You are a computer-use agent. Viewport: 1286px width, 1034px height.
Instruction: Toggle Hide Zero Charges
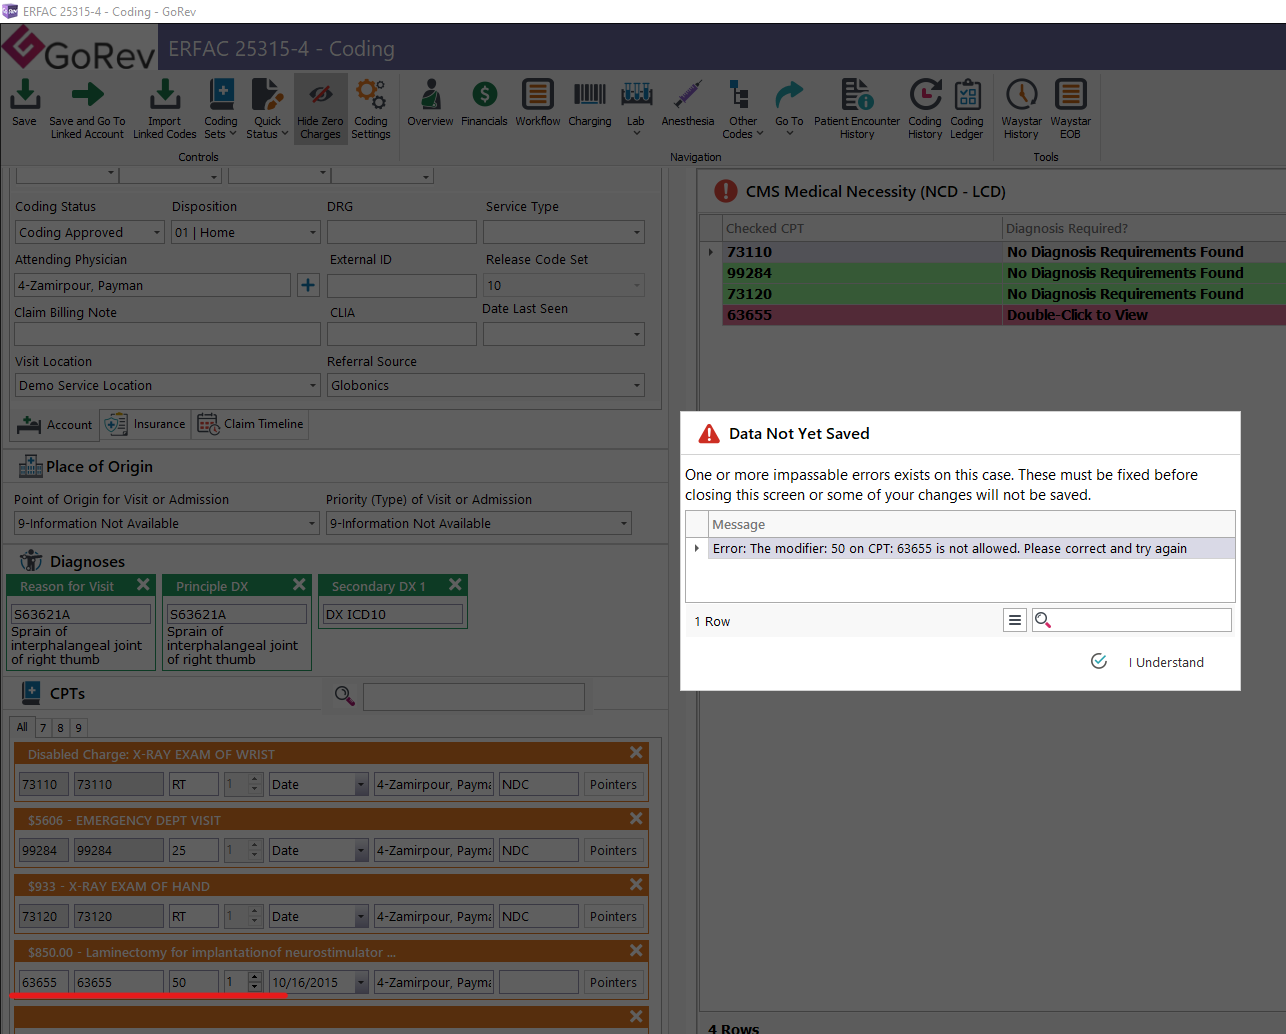(x=320, y=108)
